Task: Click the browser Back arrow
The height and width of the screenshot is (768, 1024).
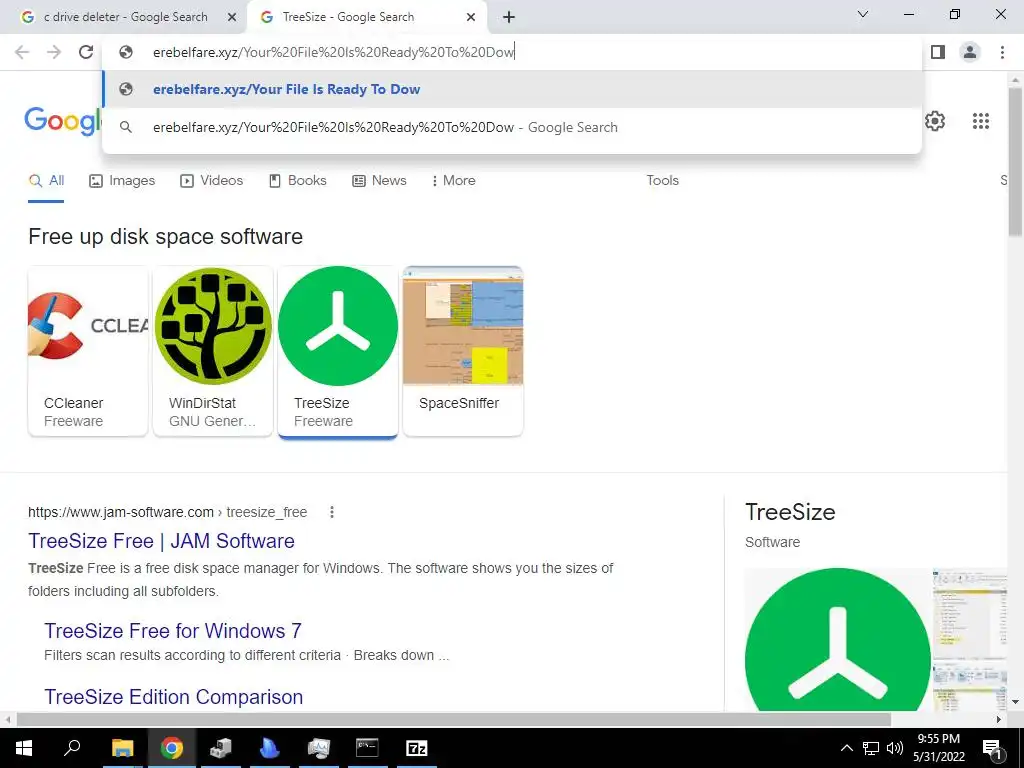Action: click(22, 52)
